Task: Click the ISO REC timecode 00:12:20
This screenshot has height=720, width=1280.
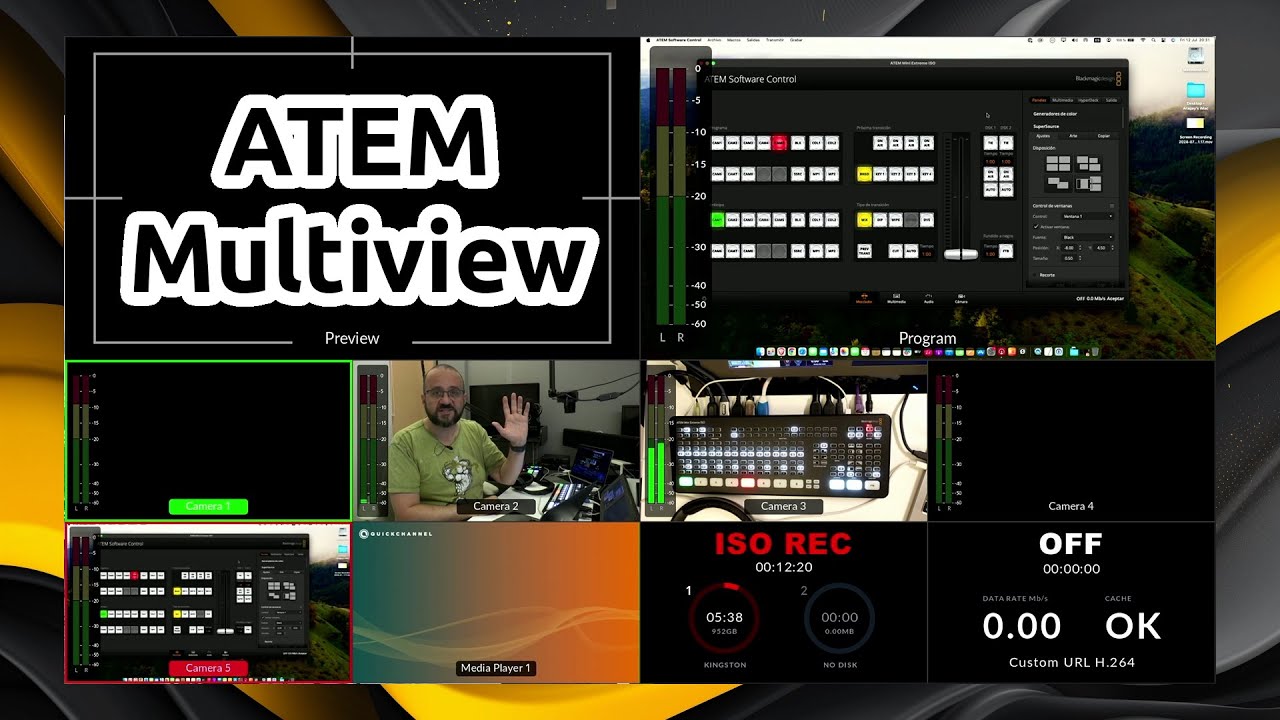Action: [783, 567]
